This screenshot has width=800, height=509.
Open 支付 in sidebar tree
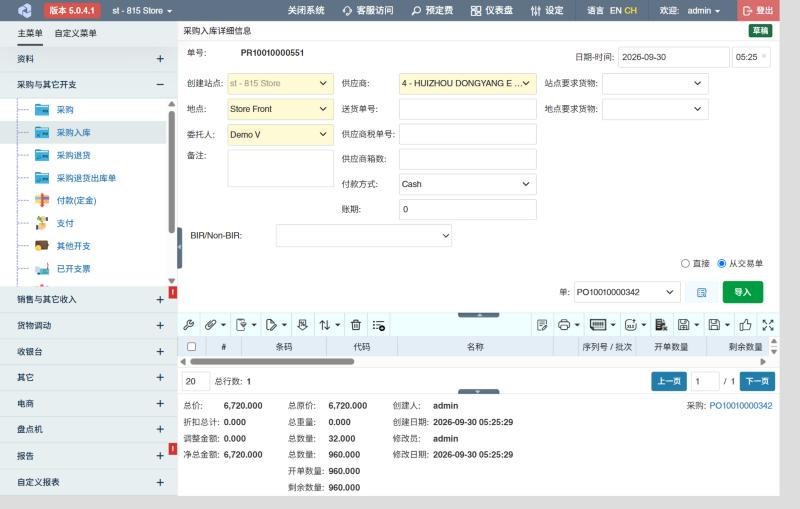point(65,223)
